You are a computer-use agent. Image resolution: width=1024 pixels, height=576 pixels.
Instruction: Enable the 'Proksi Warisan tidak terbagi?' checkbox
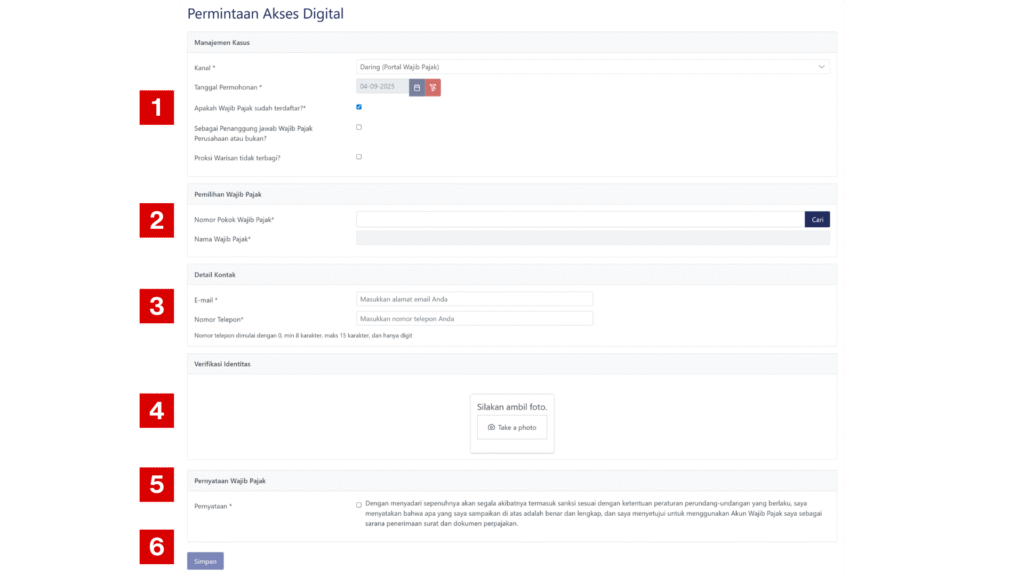click(x=359, y=157)
